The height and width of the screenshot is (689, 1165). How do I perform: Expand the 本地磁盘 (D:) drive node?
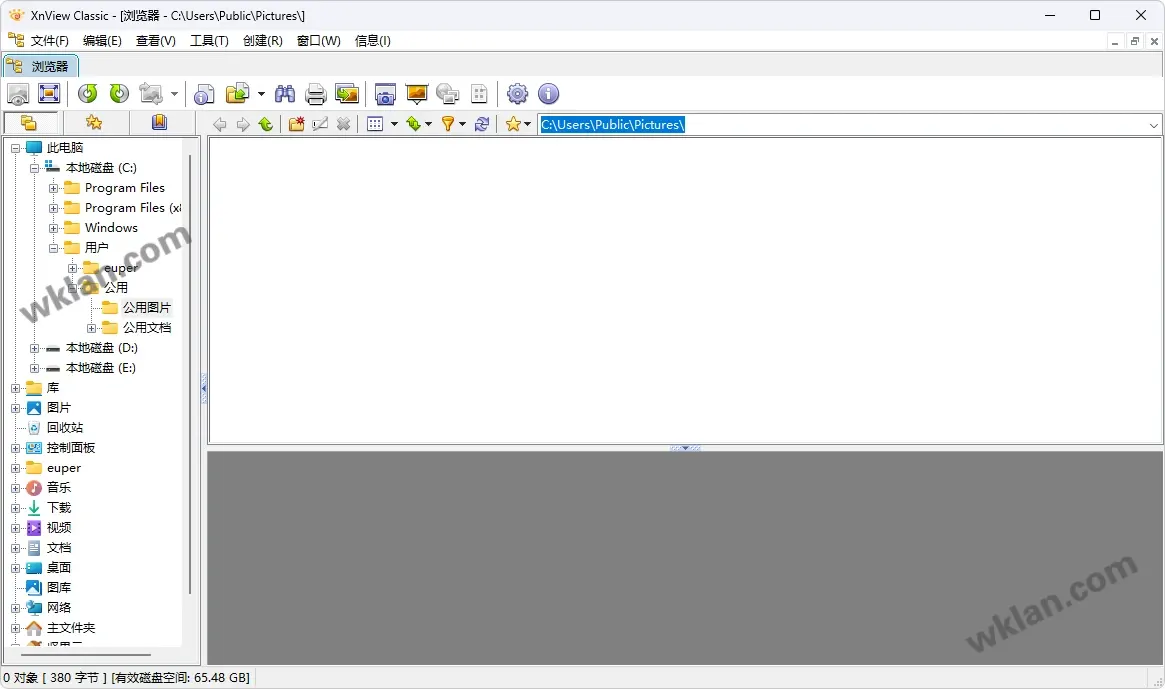tap(34, 348)
